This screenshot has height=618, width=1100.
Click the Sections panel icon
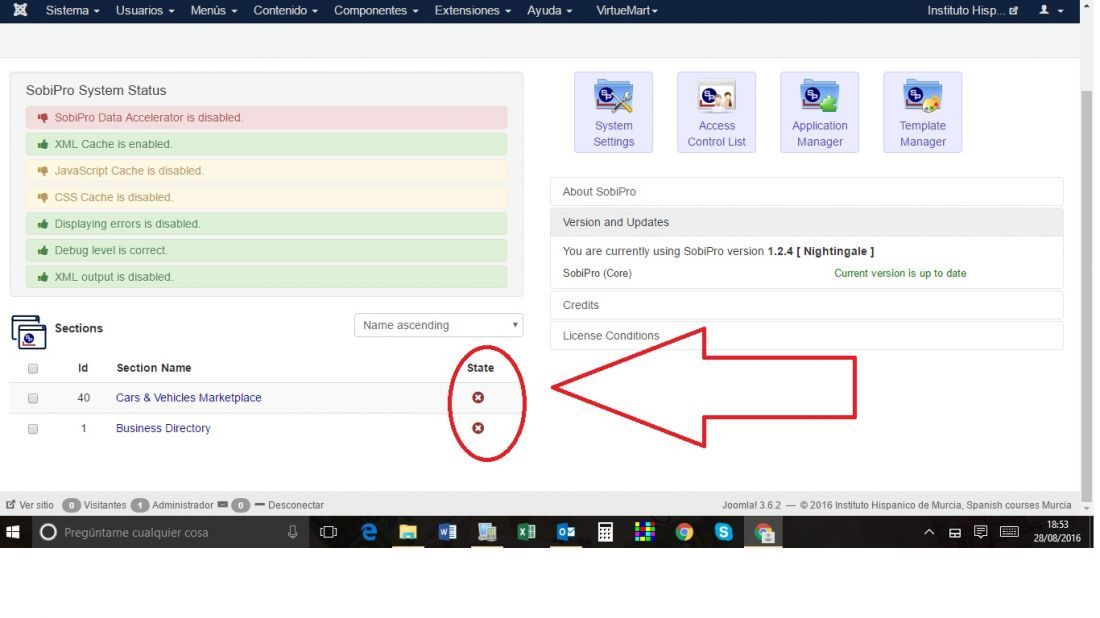(29, 332)
